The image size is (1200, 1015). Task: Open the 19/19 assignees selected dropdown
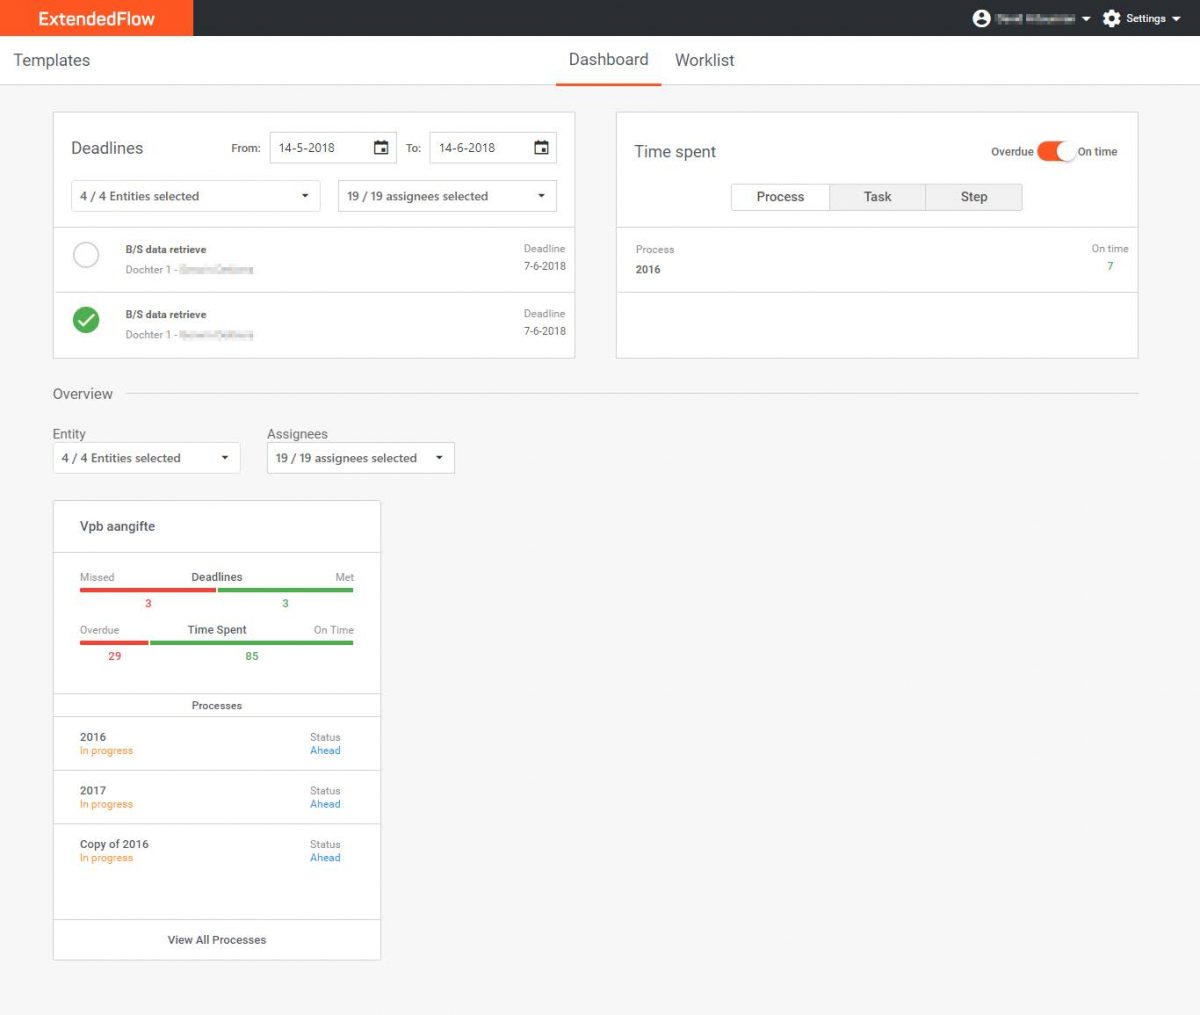coord(446,196)
